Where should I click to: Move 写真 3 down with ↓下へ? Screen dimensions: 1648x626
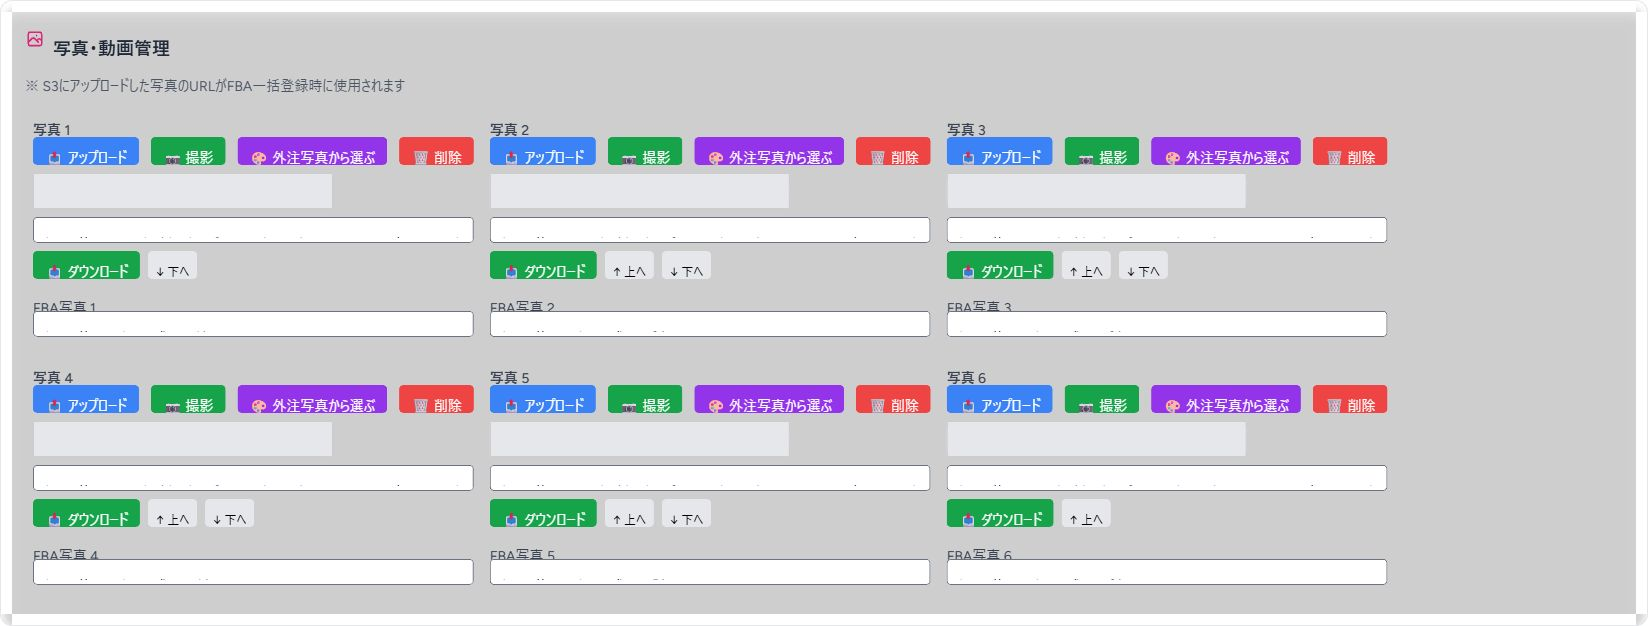[1143, 266]
